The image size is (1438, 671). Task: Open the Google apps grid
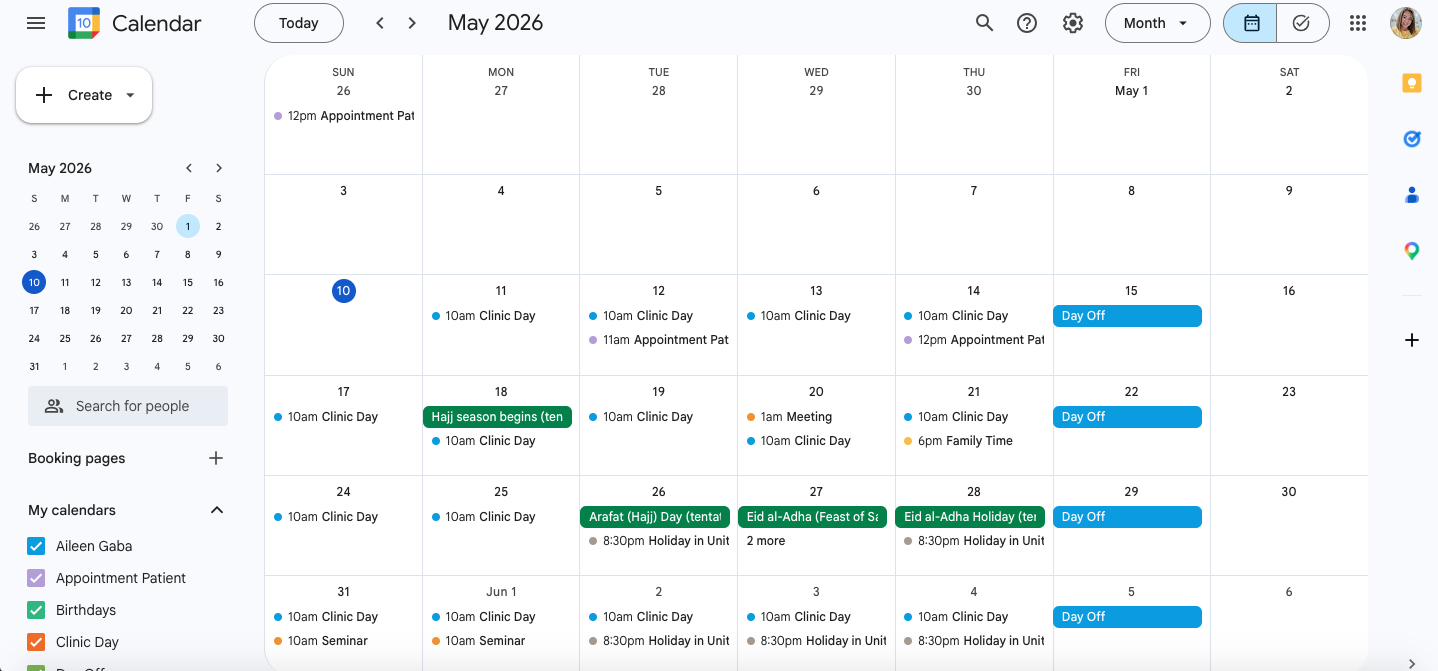pos(1358,23)
